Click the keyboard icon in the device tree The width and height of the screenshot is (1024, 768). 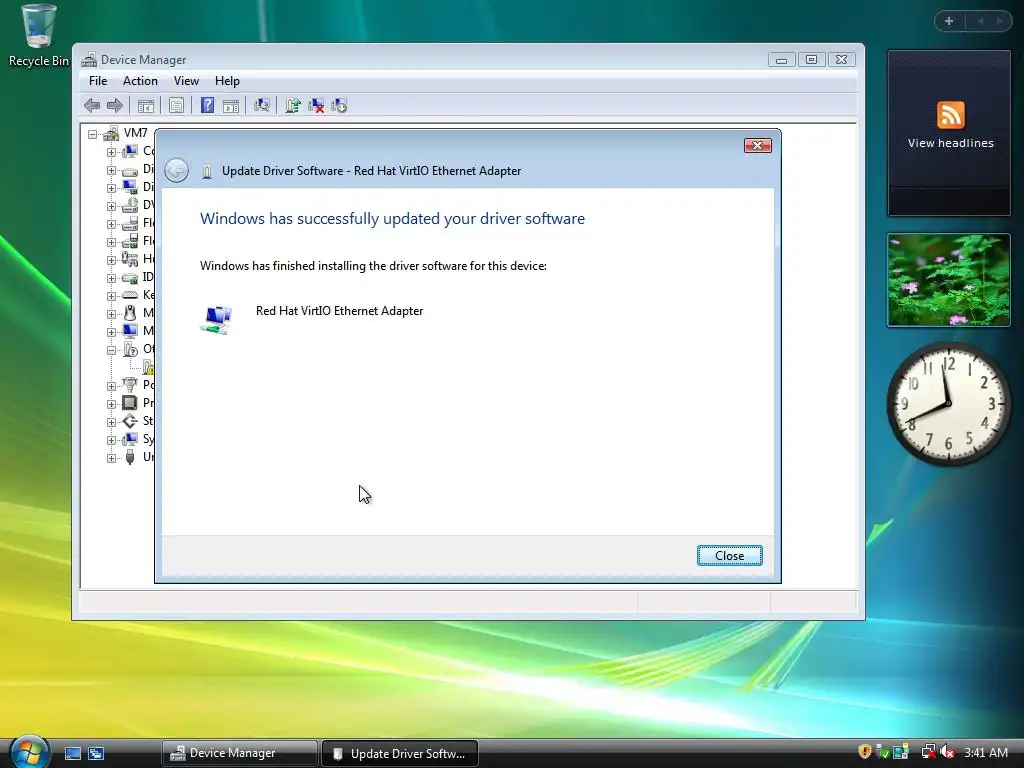[130, 295]
